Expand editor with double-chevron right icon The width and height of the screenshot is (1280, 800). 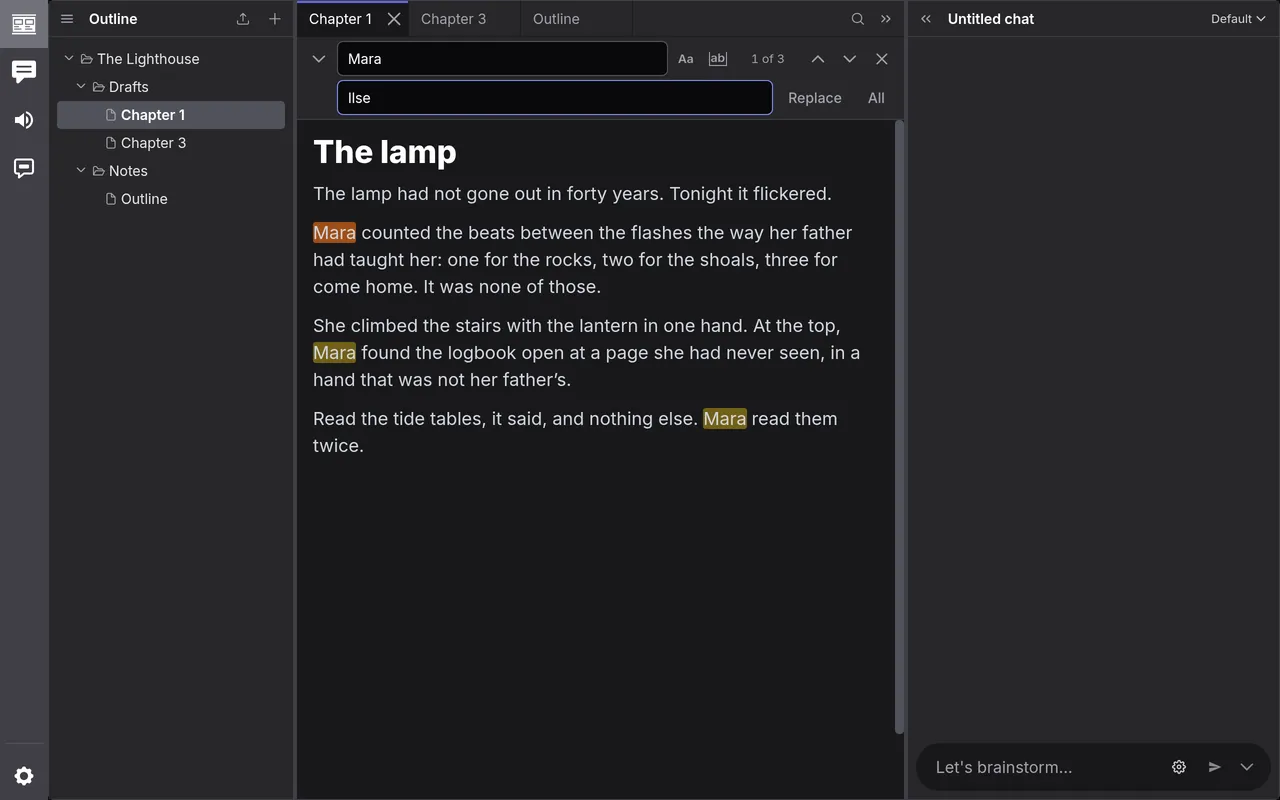pos(886,19)
